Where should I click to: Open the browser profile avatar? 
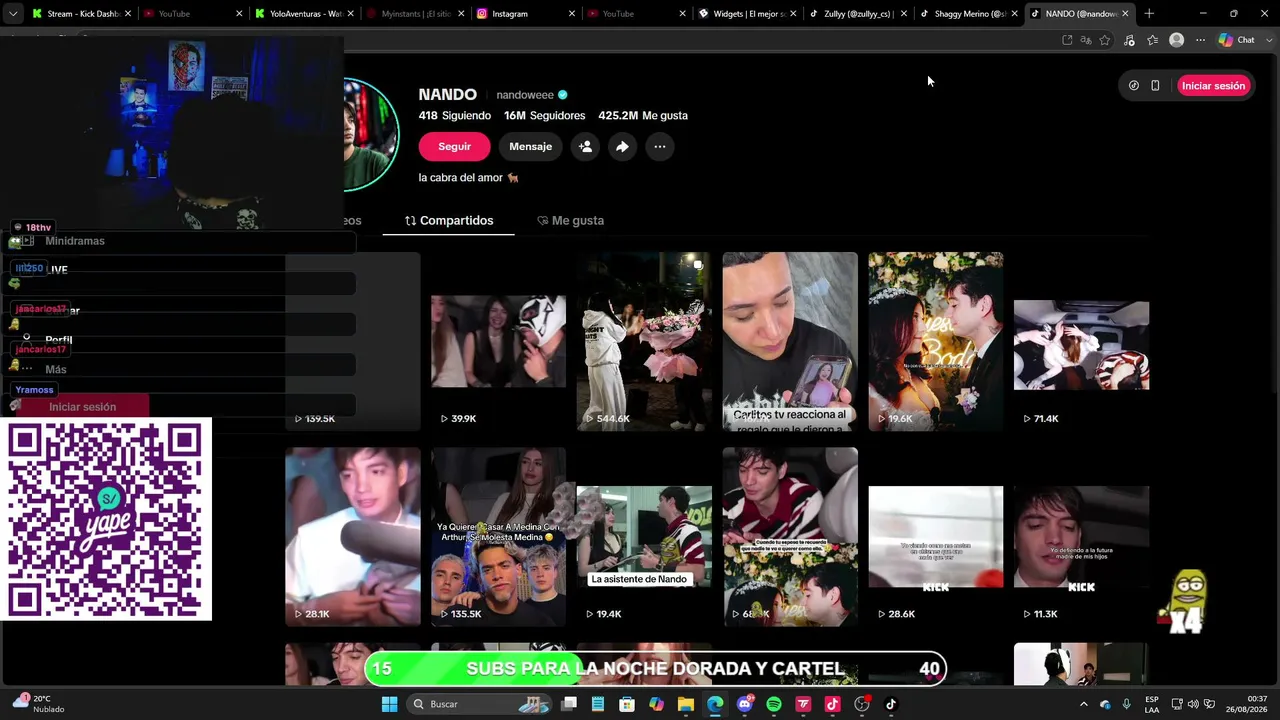click(1177, 40)
